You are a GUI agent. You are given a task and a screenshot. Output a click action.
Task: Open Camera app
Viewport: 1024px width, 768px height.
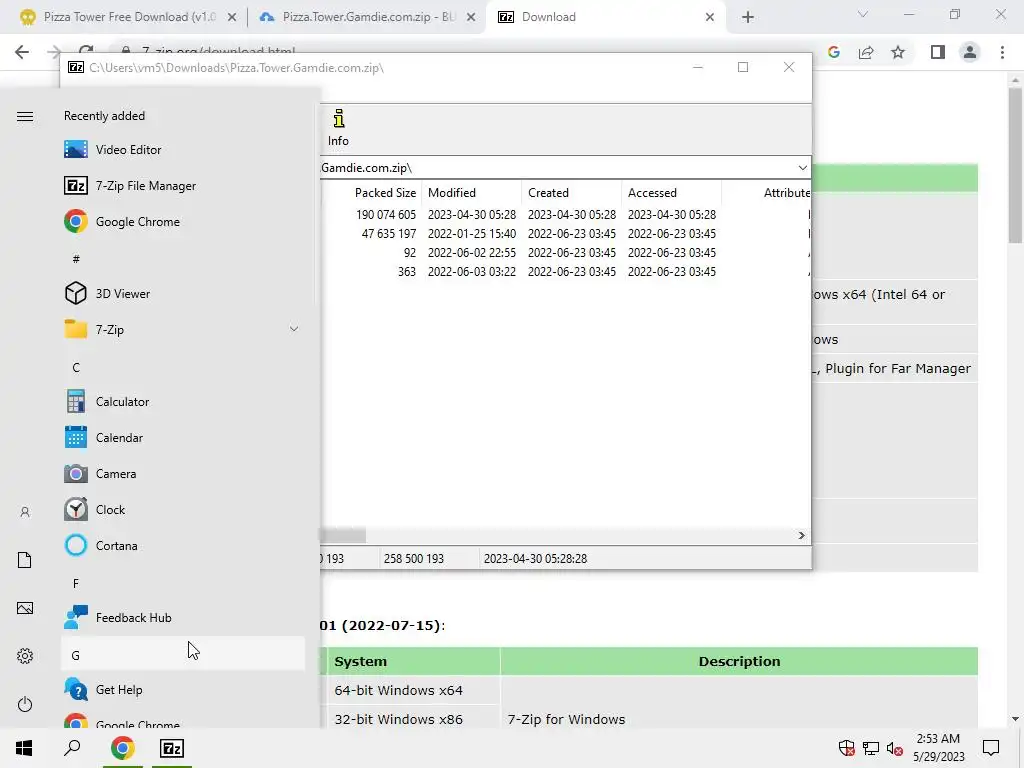coord(183,473)
